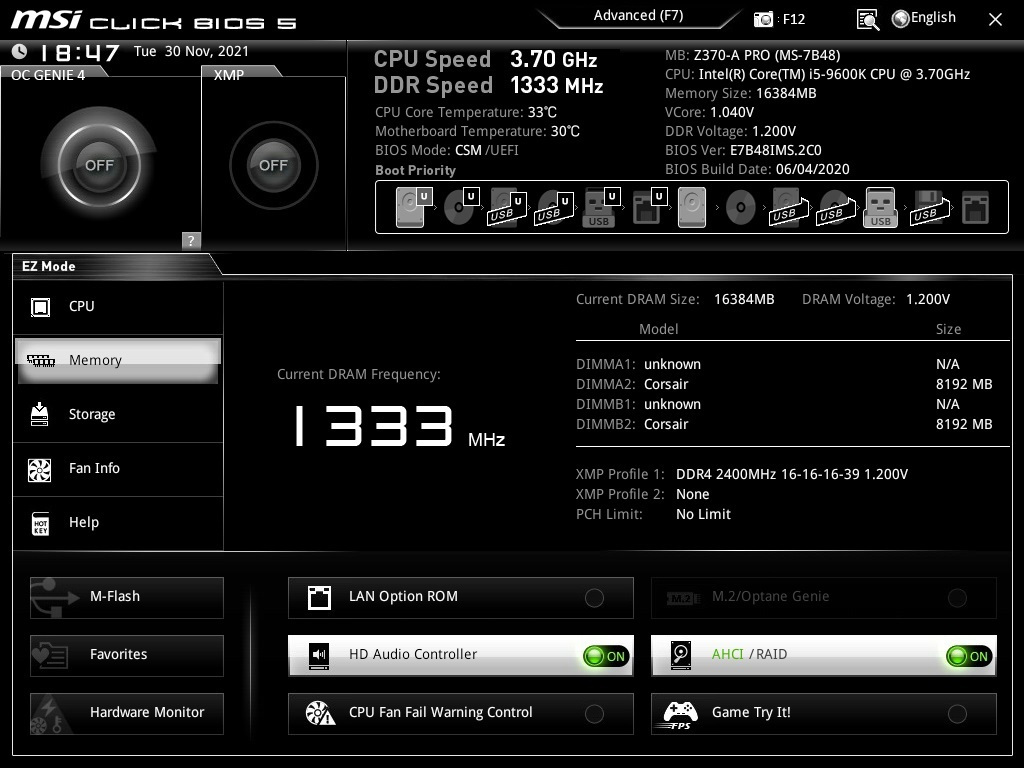Click the PCH Limit No Limit value
The width and height of the screenshot is (1024, 768).
tap(703, 515)
